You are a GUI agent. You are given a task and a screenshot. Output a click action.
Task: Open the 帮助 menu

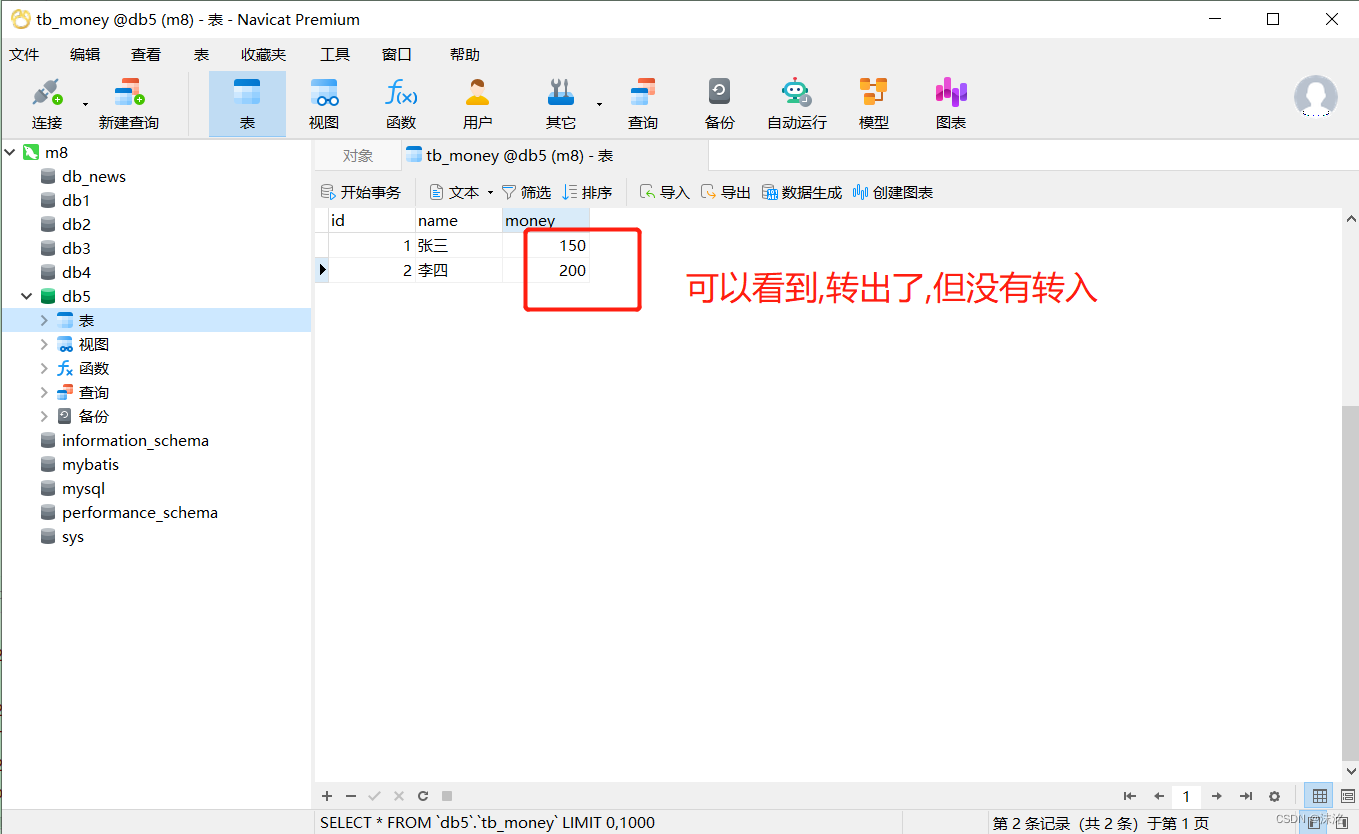pyautogui.click(x=465, y=55)
